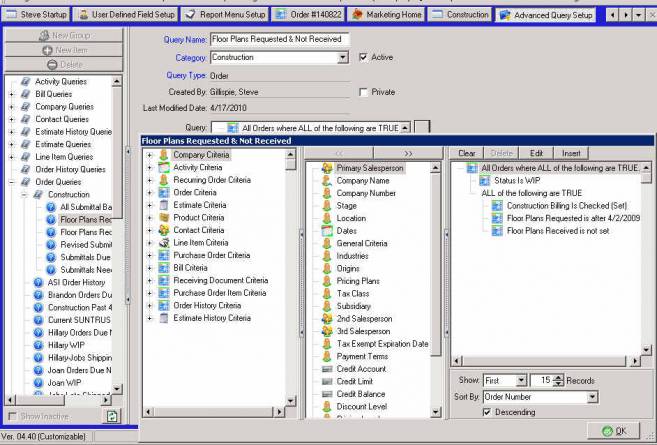Viewport: 657px width, 445px height.
Task: Click the New Group button
Action: pos(64,36)
